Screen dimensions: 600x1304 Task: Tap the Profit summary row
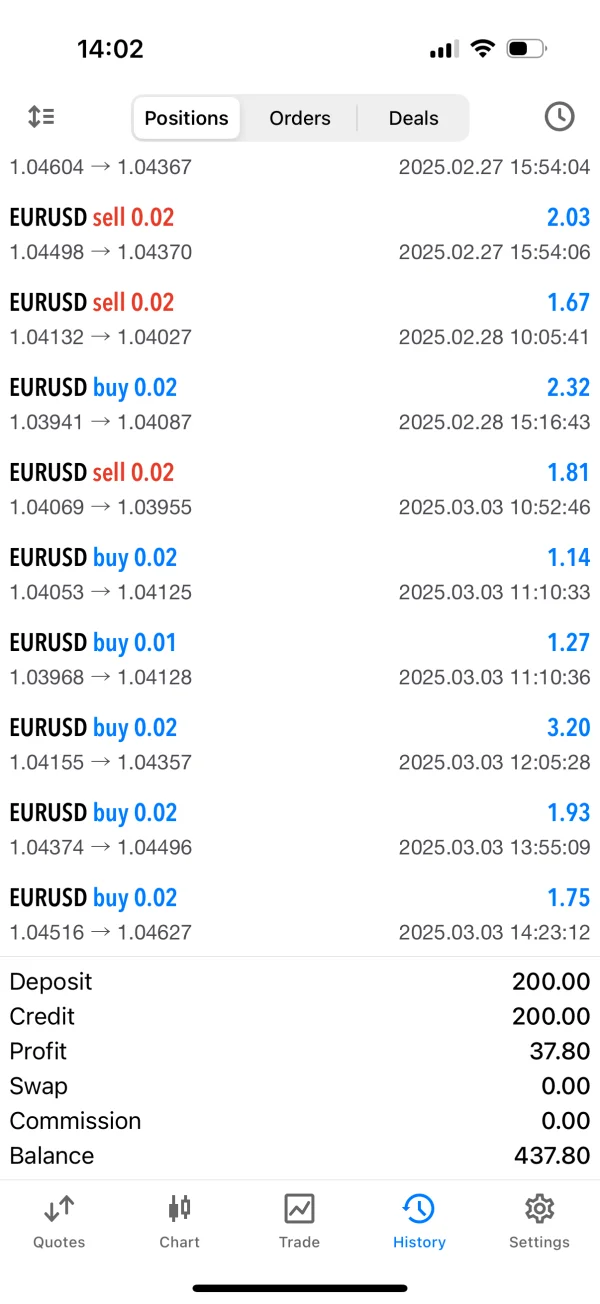(x=300, y=1051)
